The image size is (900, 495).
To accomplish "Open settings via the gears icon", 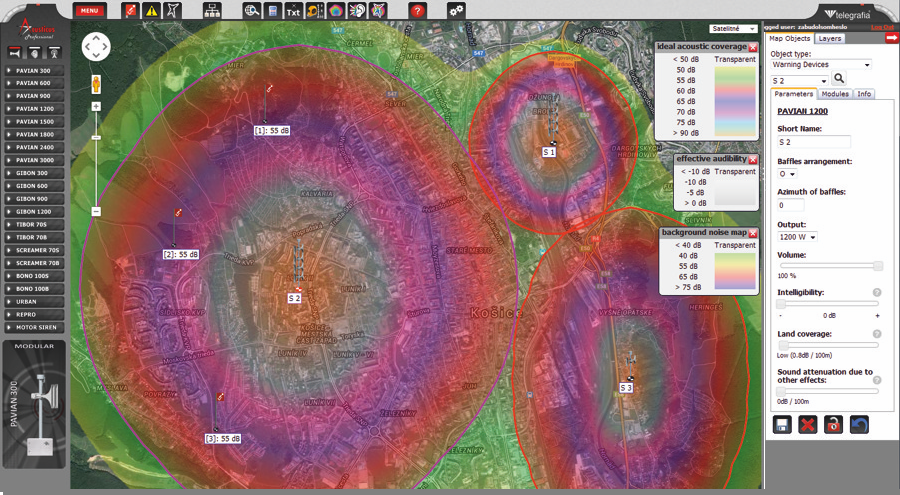I will click(456, 10).
